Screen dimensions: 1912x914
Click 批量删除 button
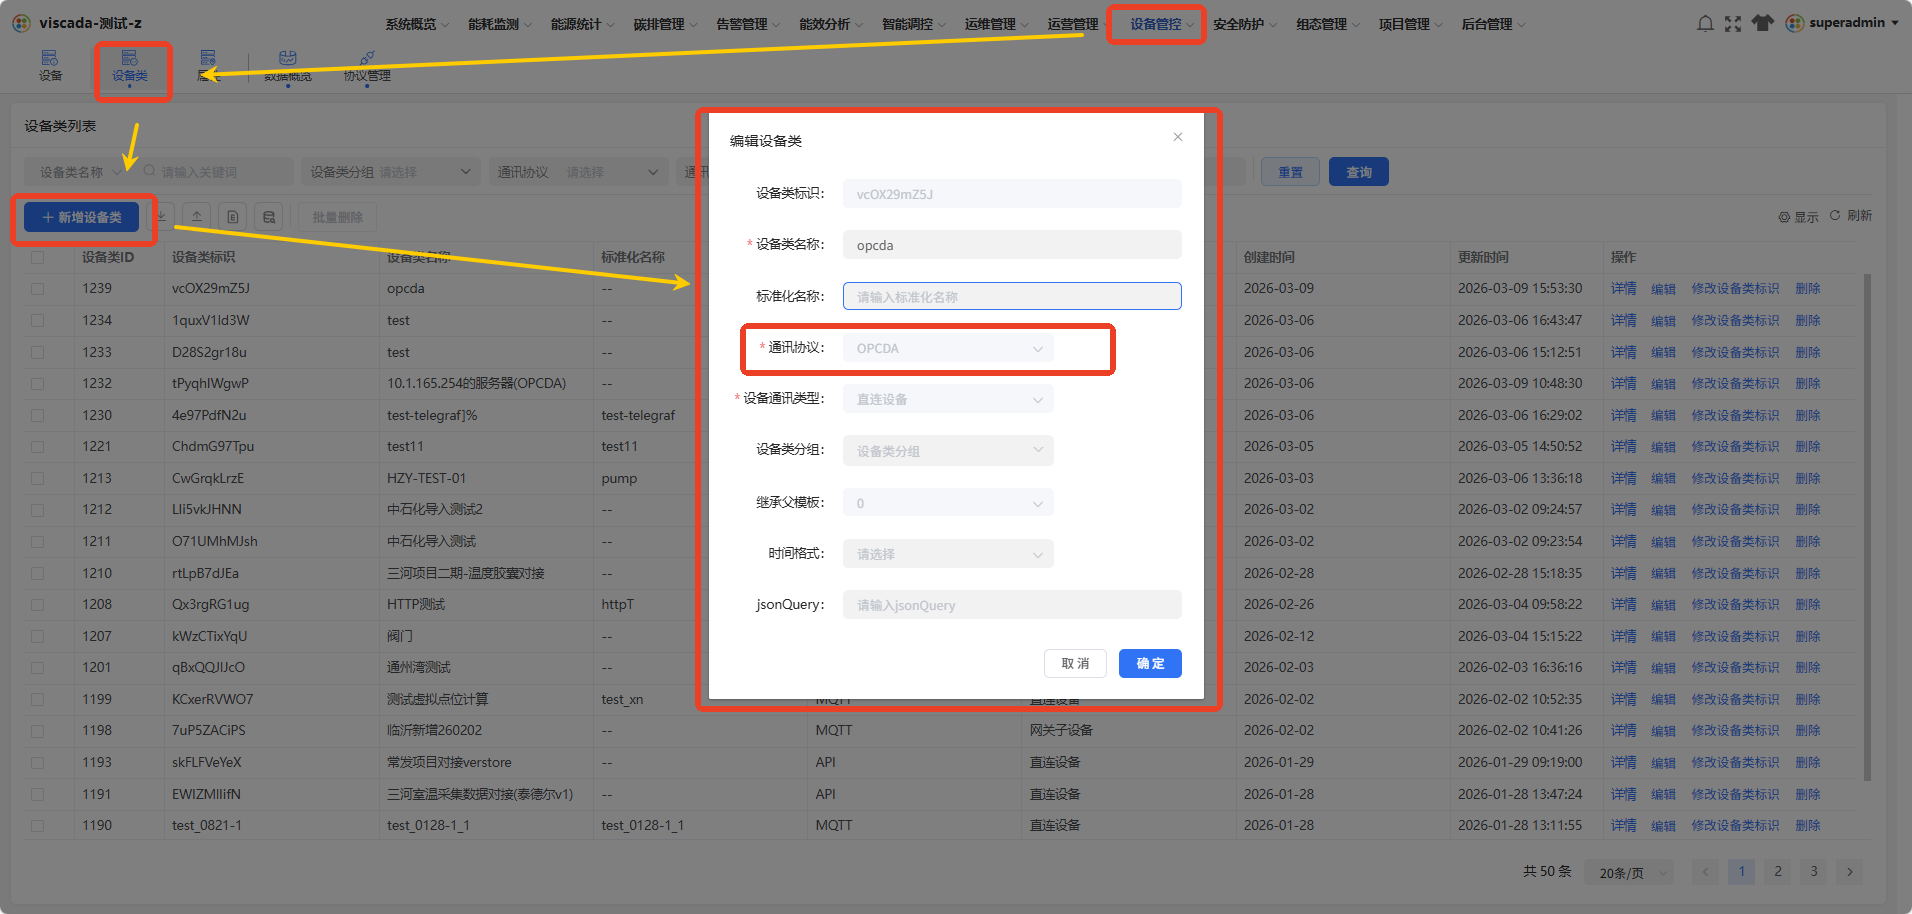(x=337, y=217)
